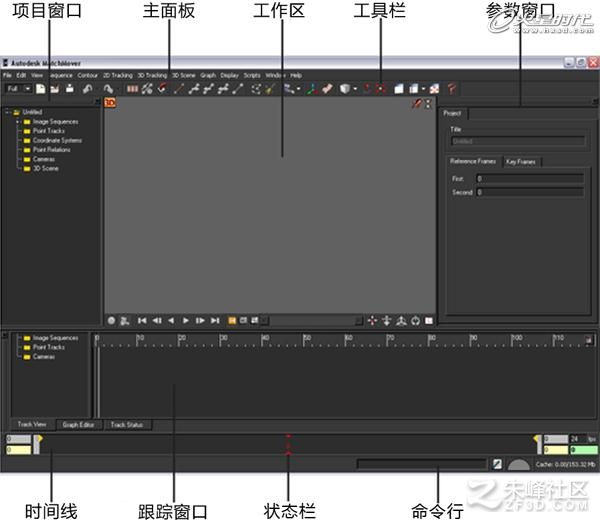
Task: Toggle the pin icon in the workspace corner
Action: click(x=416, y=103)
